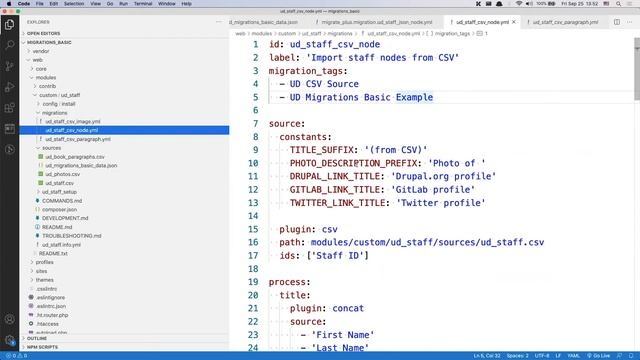640x360 pixels.
Task: Click the volume menu bar icon
Action: (529, 4)
